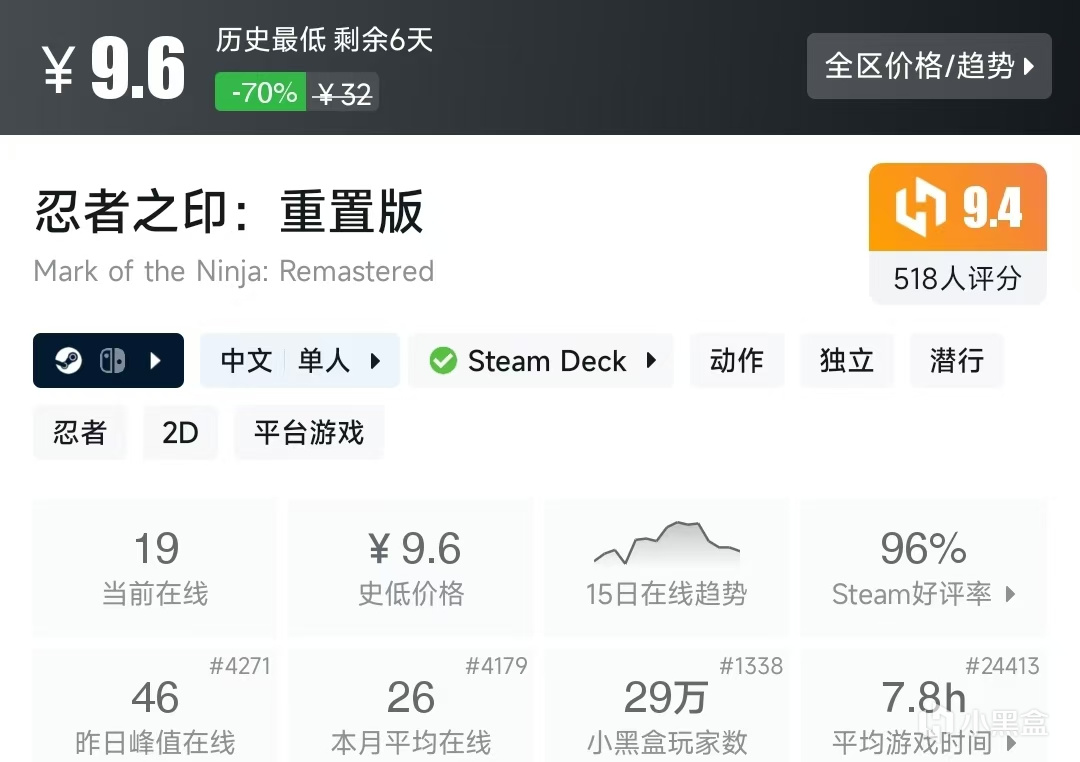The image size is (1080, 762).
Task: Click the ¥9.6 lowest price card
Action: (410, 565)
